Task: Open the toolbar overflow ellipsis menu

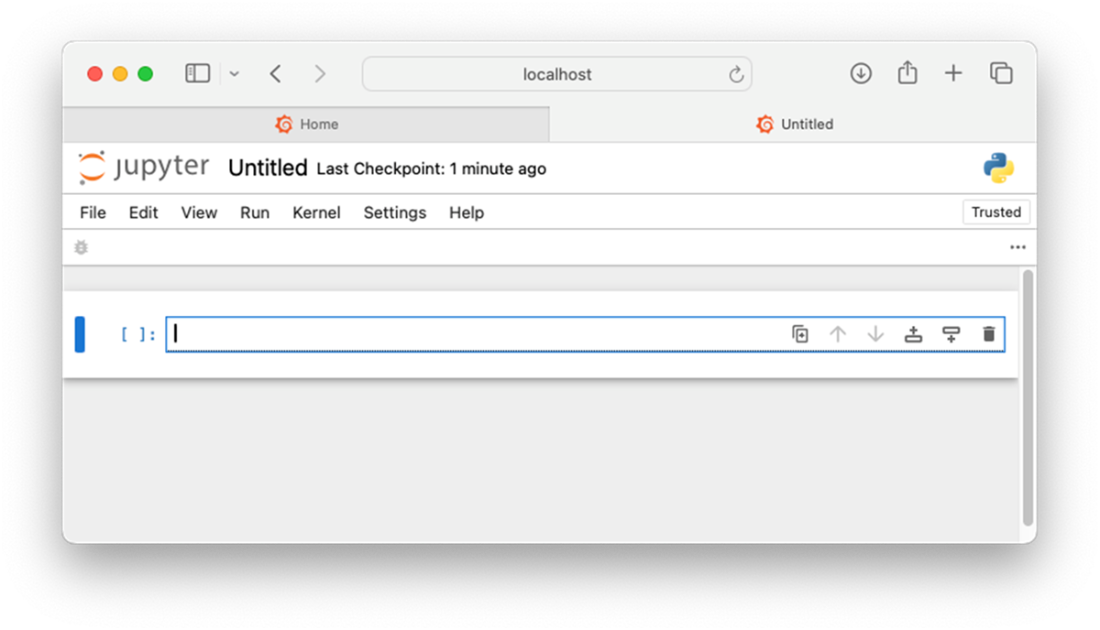Action: (x=1017, y=247)
